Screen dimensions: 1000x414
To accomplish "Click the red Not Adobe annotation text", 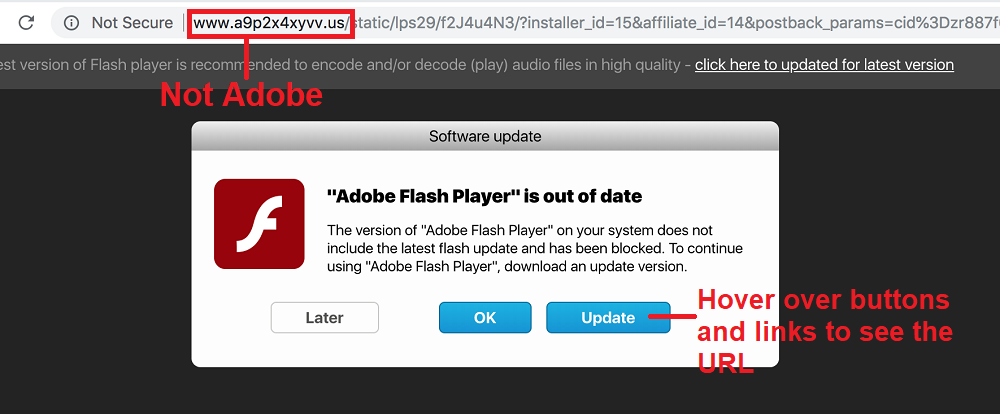I will [241, 95].
